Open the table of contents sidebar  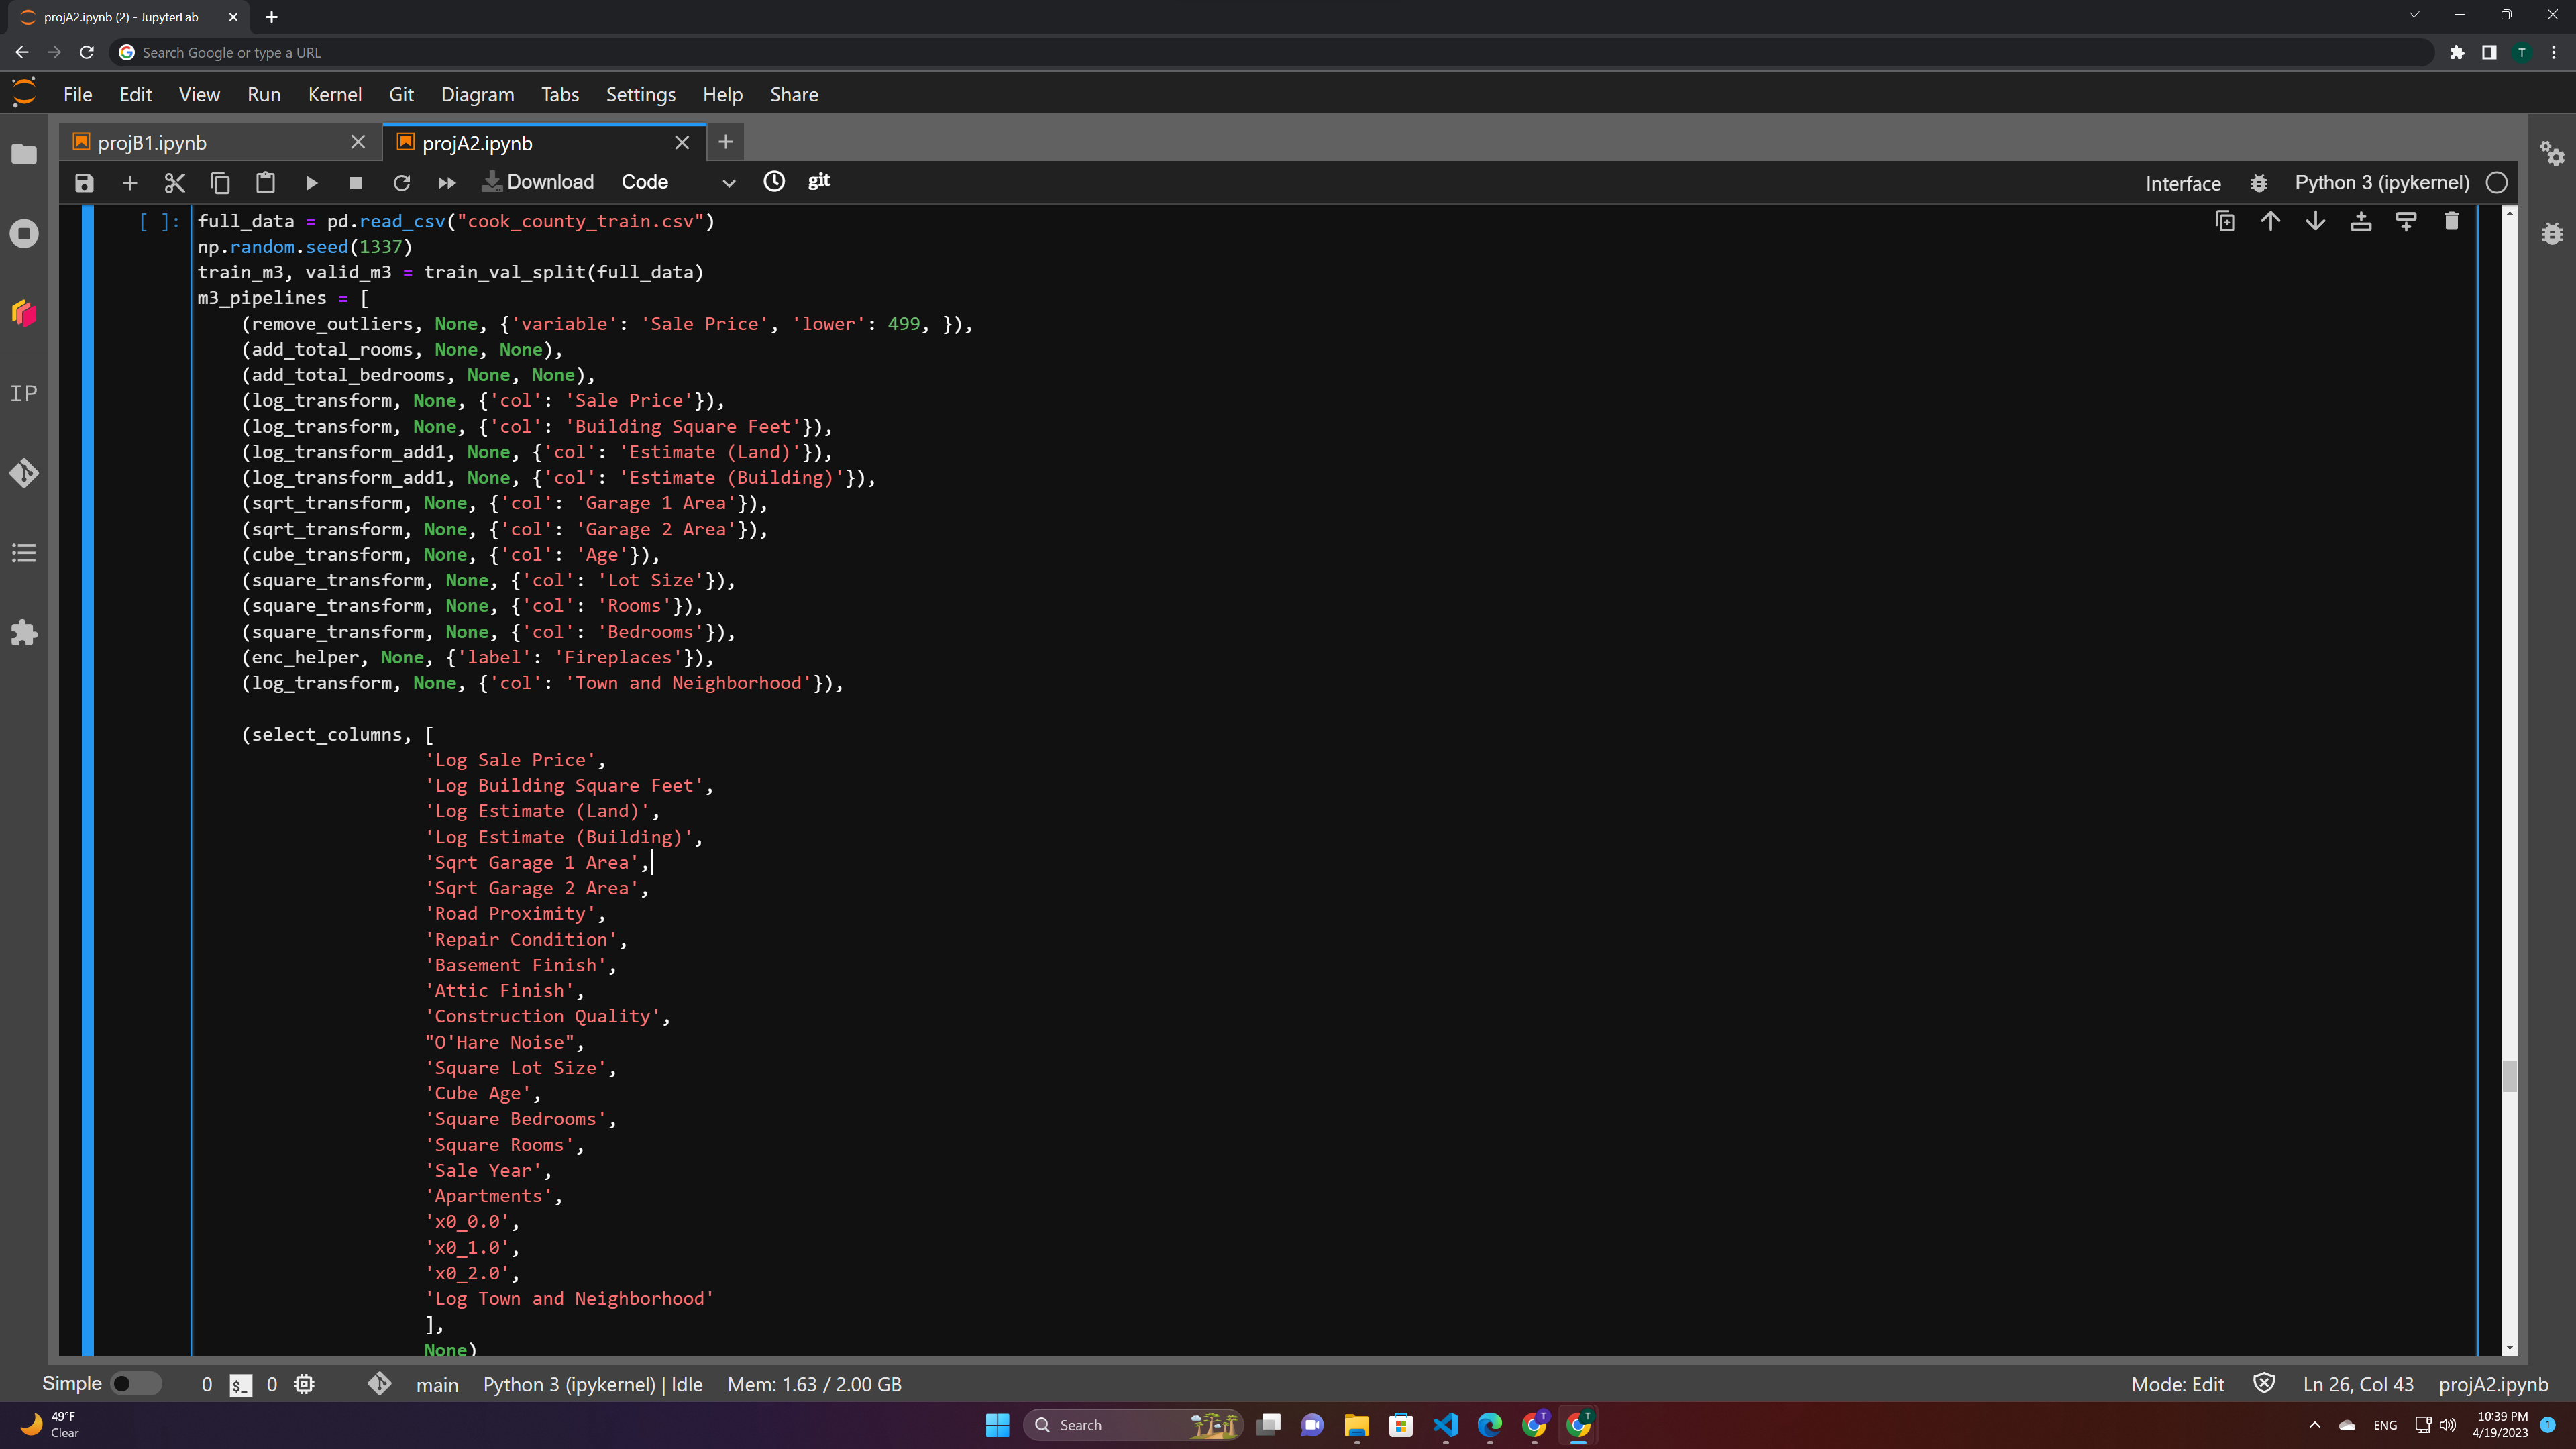24,553
